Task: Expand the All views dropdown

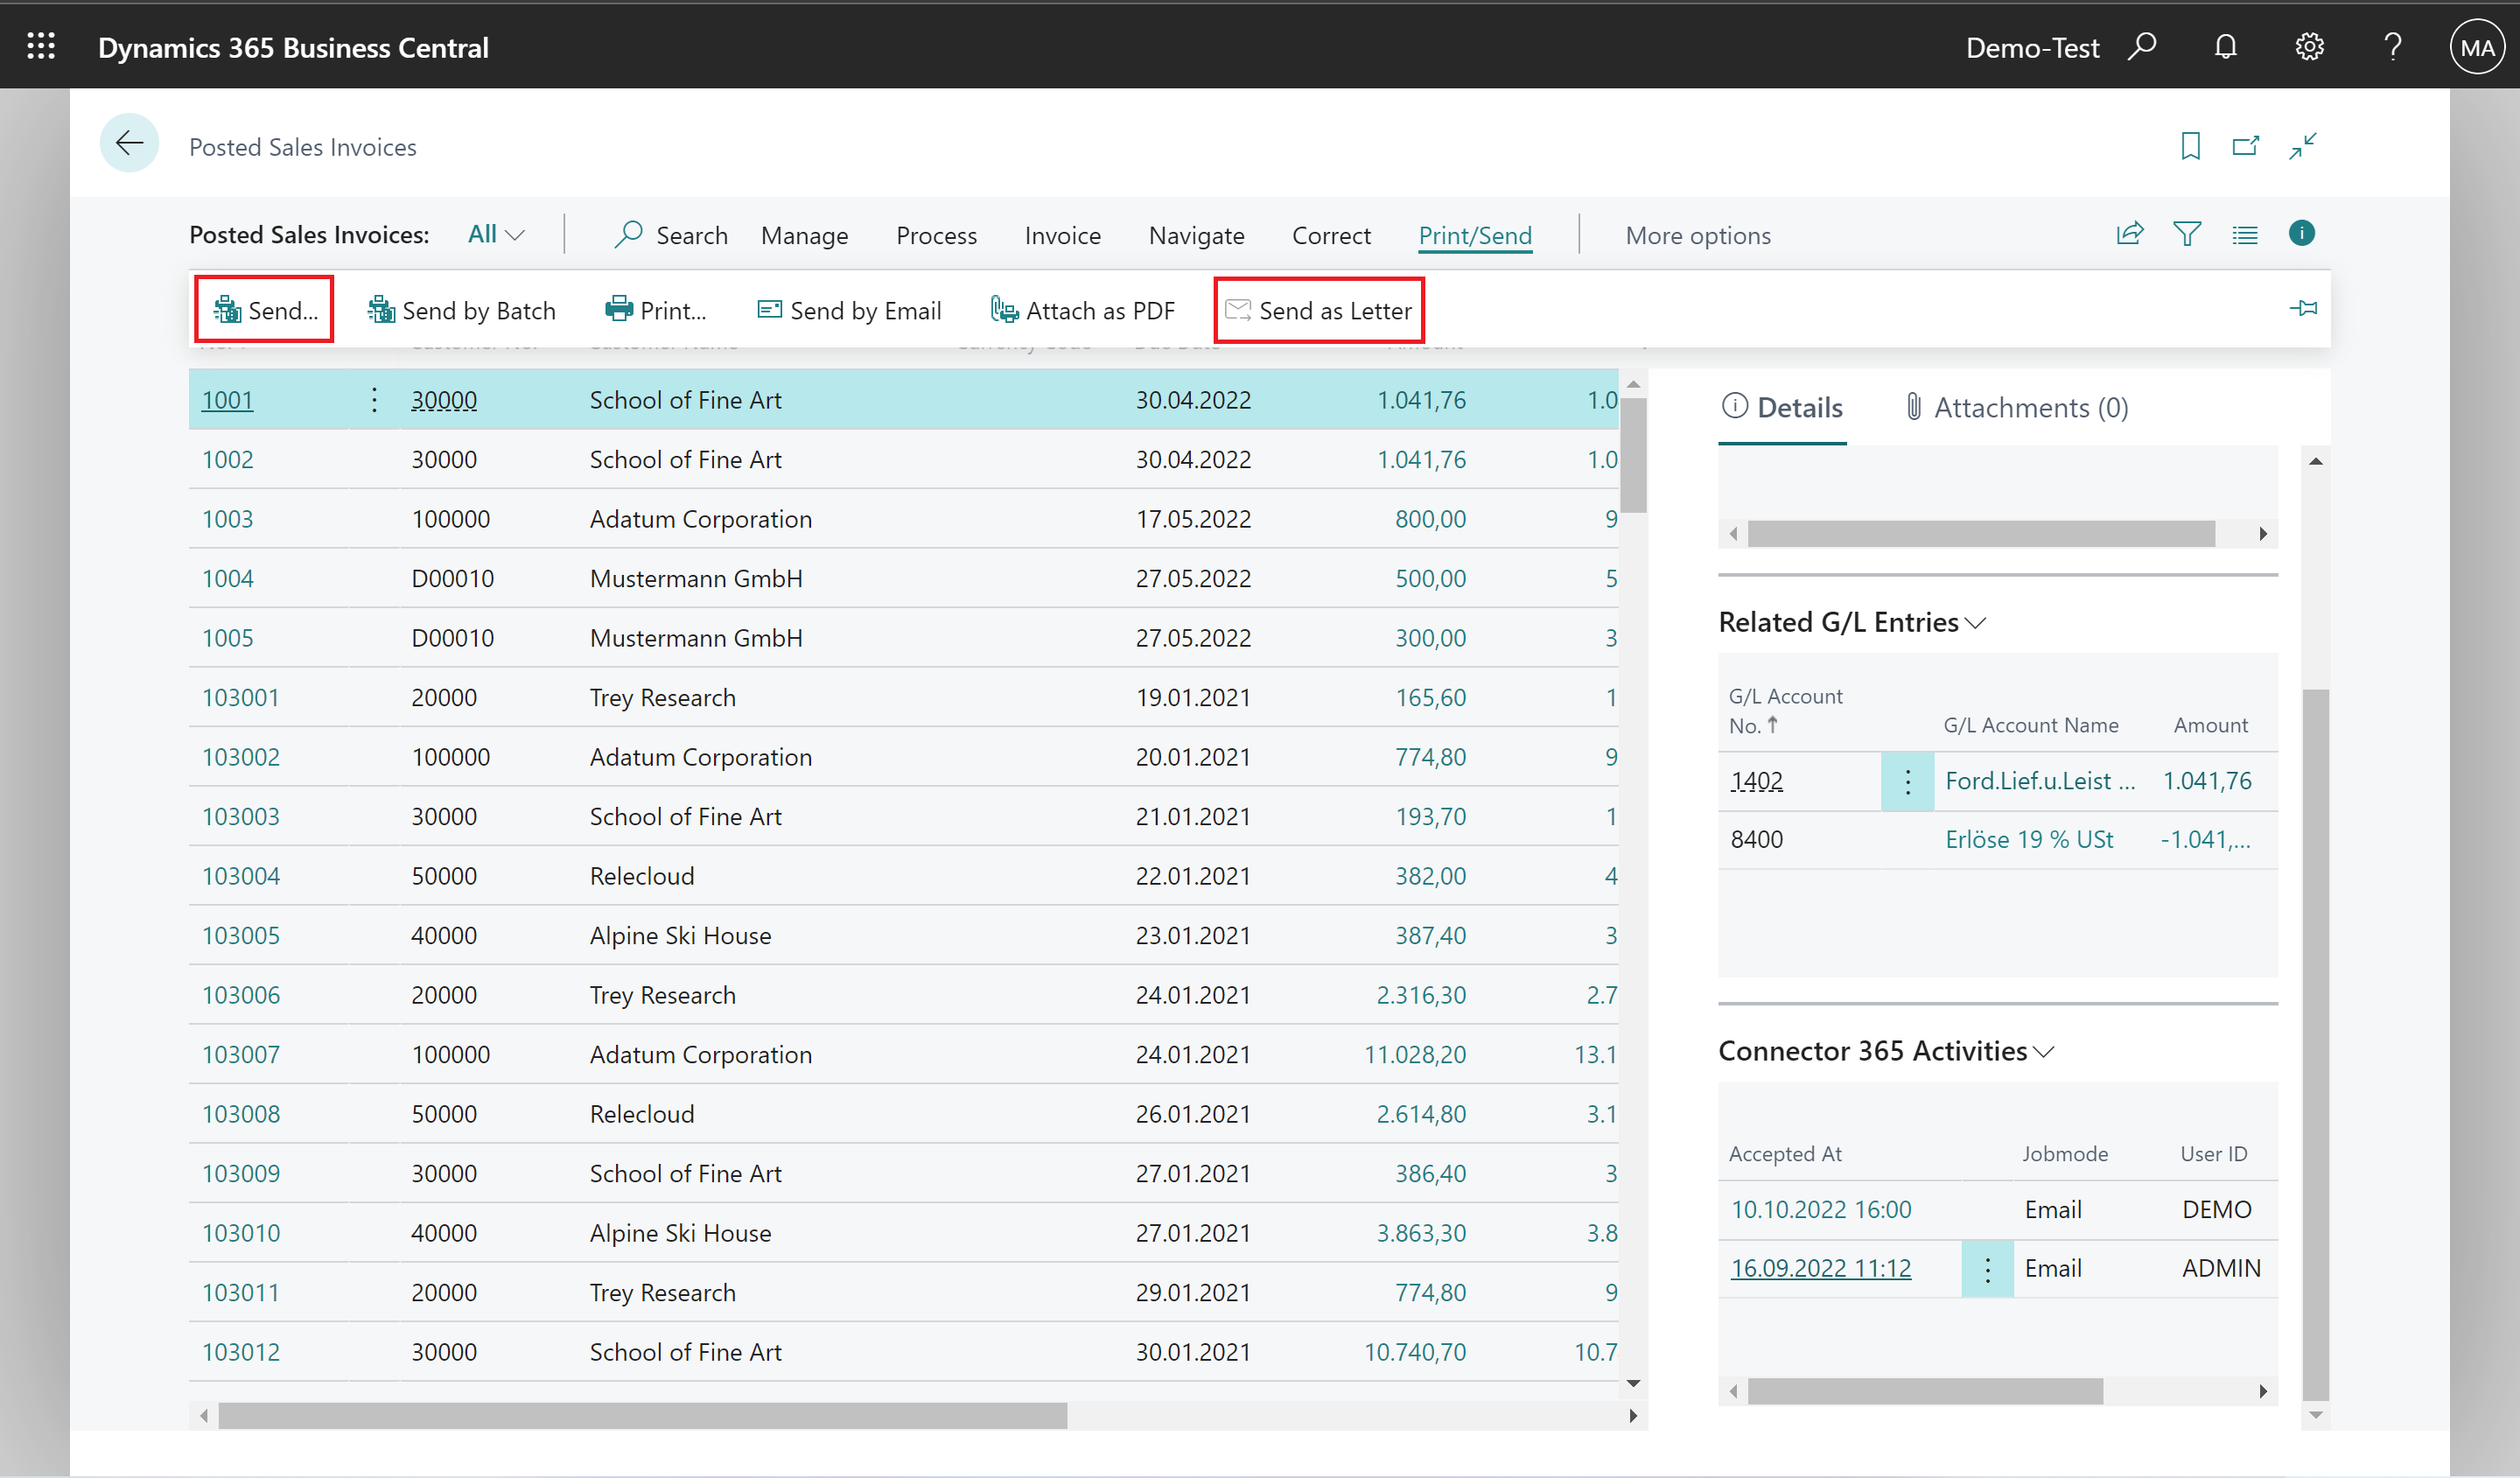Action: [496, 234]
